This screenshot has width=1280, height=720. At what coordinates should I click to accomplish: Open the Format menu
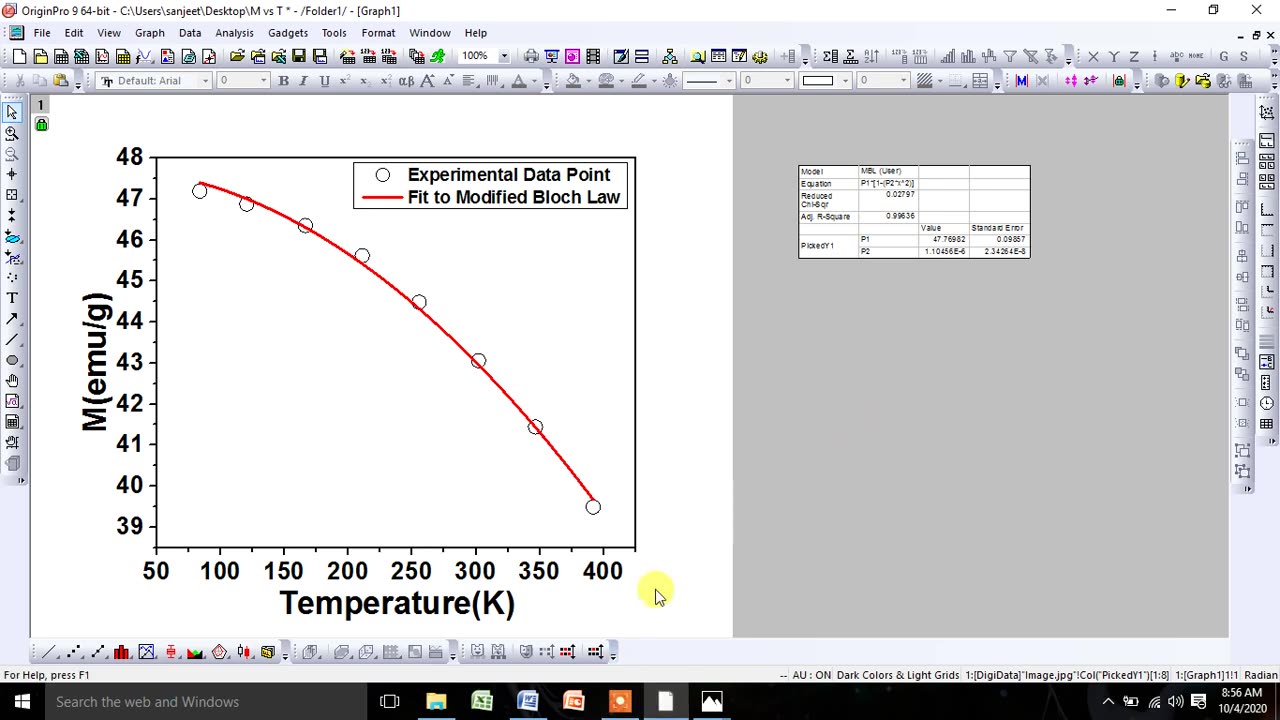378,33
